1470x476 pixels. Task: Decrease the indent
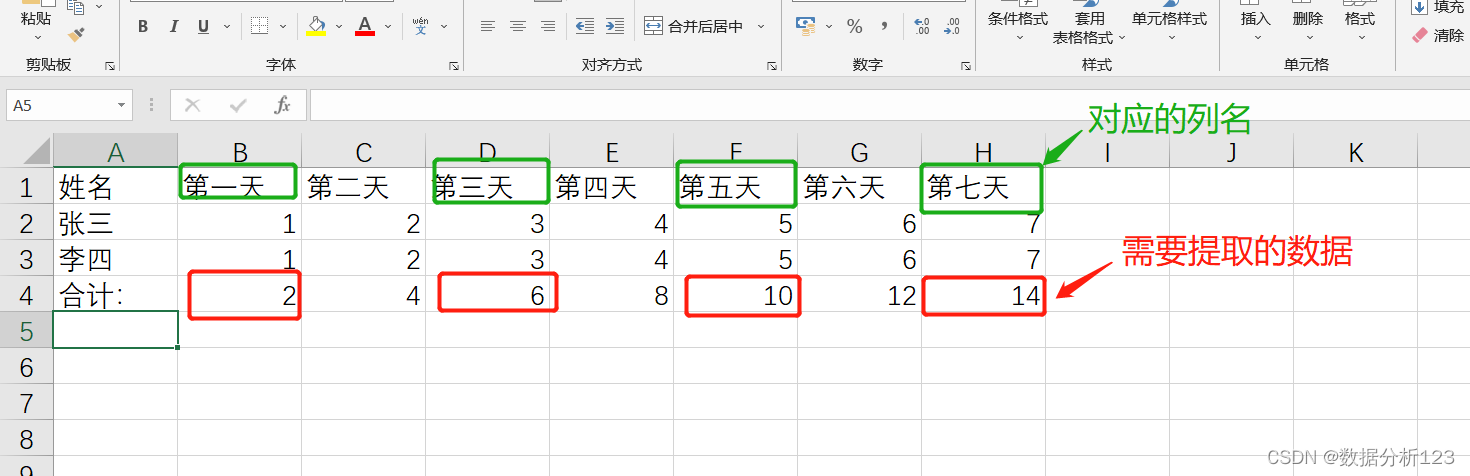(x=585, y=27)
